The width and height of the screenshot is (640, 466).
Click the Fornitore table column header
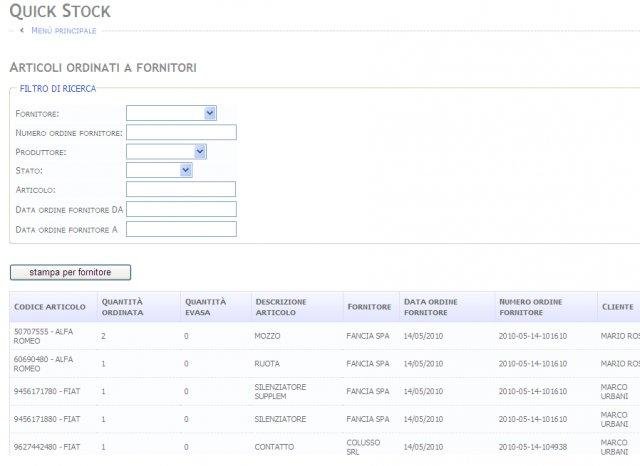[x=369, y=306]
